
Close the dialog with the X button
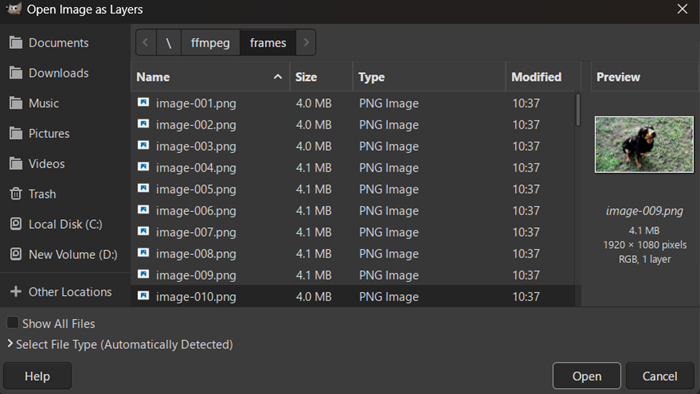pyautogui.click(x=682, y=9)
